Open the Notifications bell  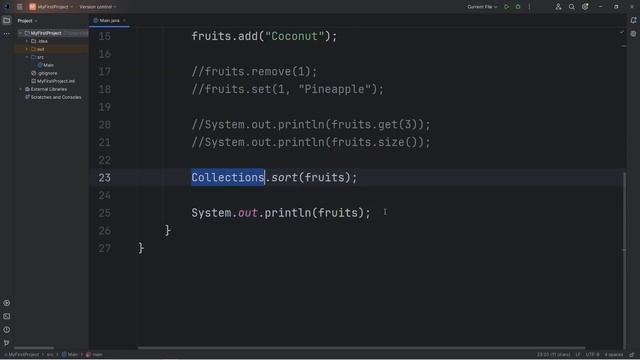[633, 20]
